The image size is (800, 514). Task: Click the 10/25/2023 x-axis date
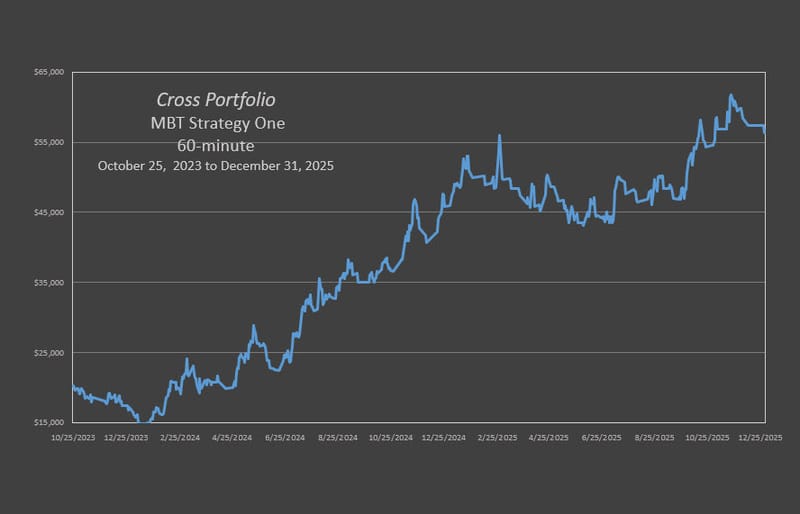point(75,438)
